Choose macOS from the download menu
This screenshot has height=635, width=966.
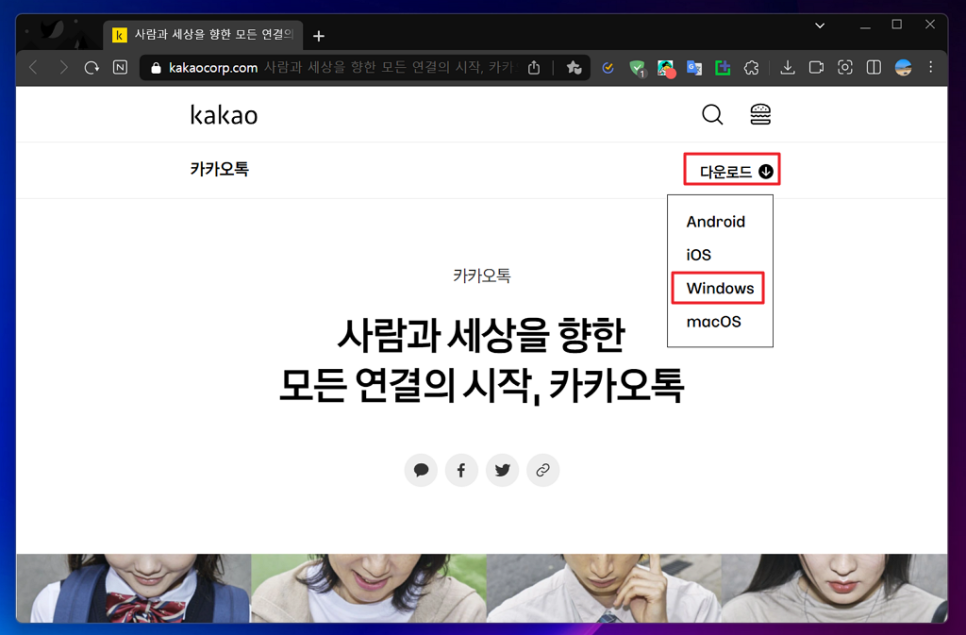coord(714,322)
